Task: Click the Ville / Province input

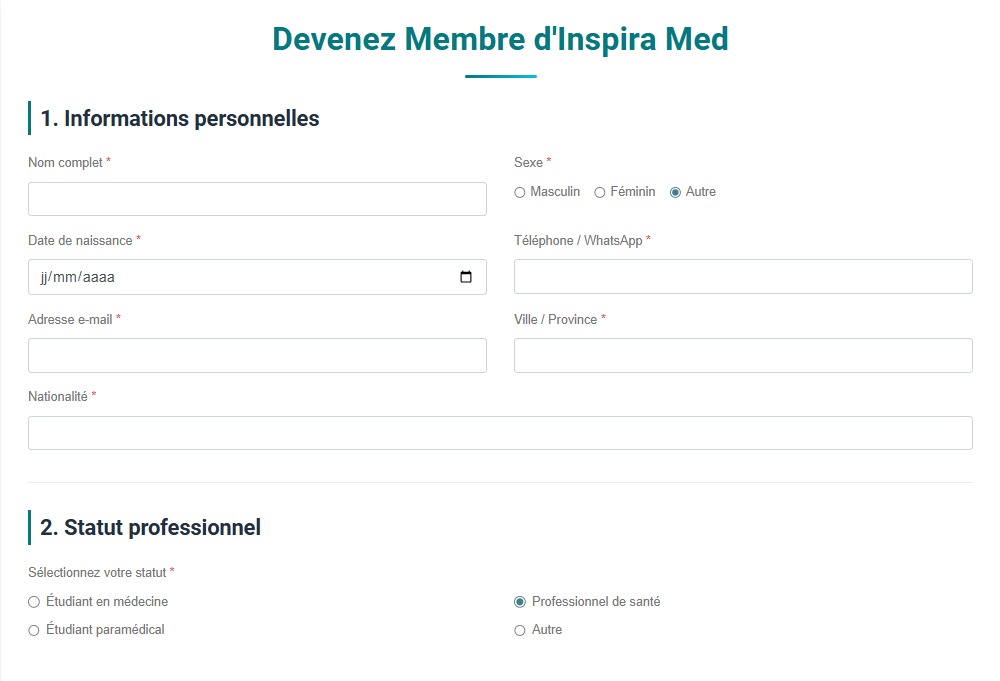Action: (x=740, y=355)
